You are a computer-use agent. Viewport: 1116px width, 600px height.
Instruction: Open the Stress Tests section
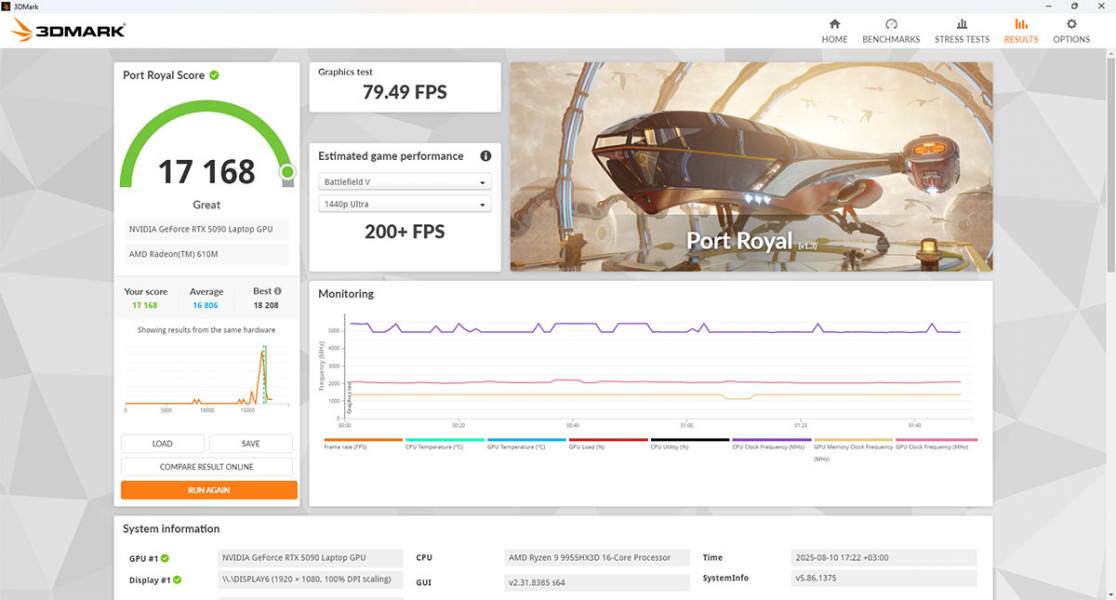(x=961, y=30)
